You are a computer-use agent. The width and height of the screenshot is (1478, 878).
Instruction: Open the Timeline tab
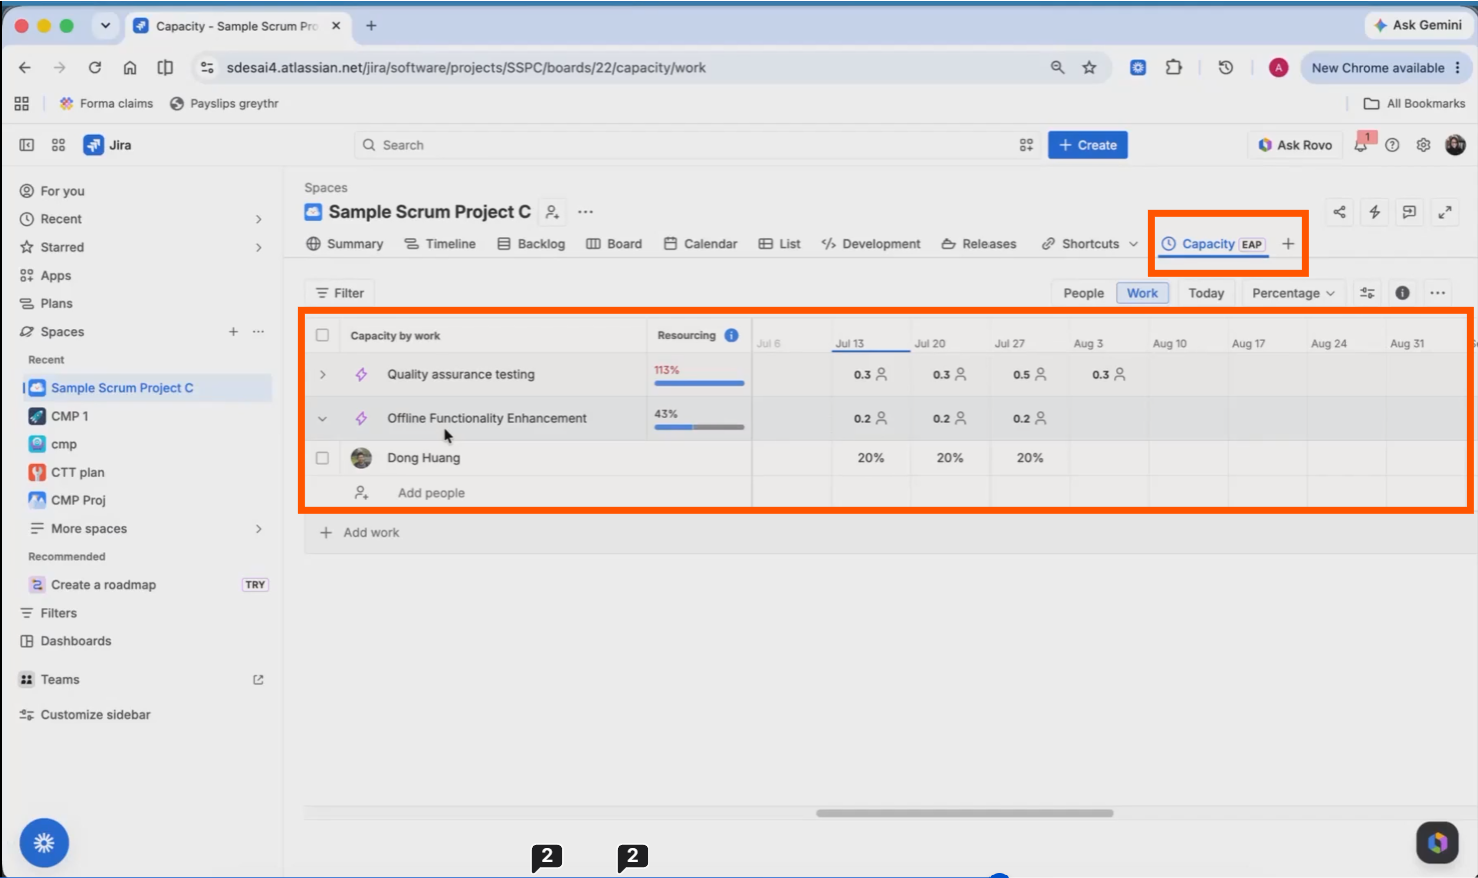pyautogui.click(x=439, y=244)
